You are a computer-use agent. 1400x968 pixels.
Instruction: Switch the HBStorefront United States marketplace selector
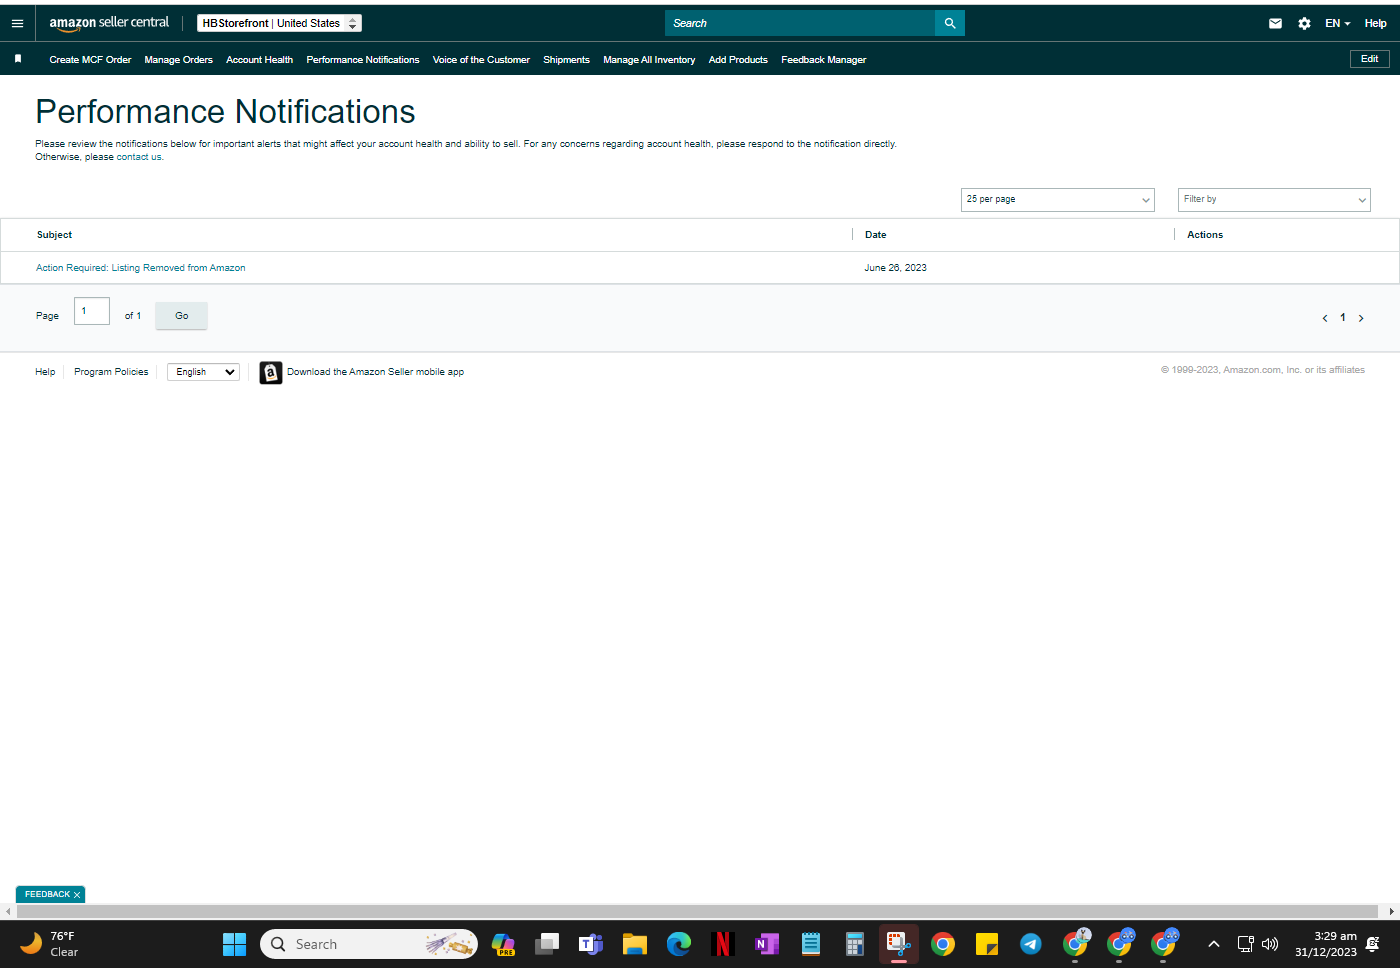[279, 23]
